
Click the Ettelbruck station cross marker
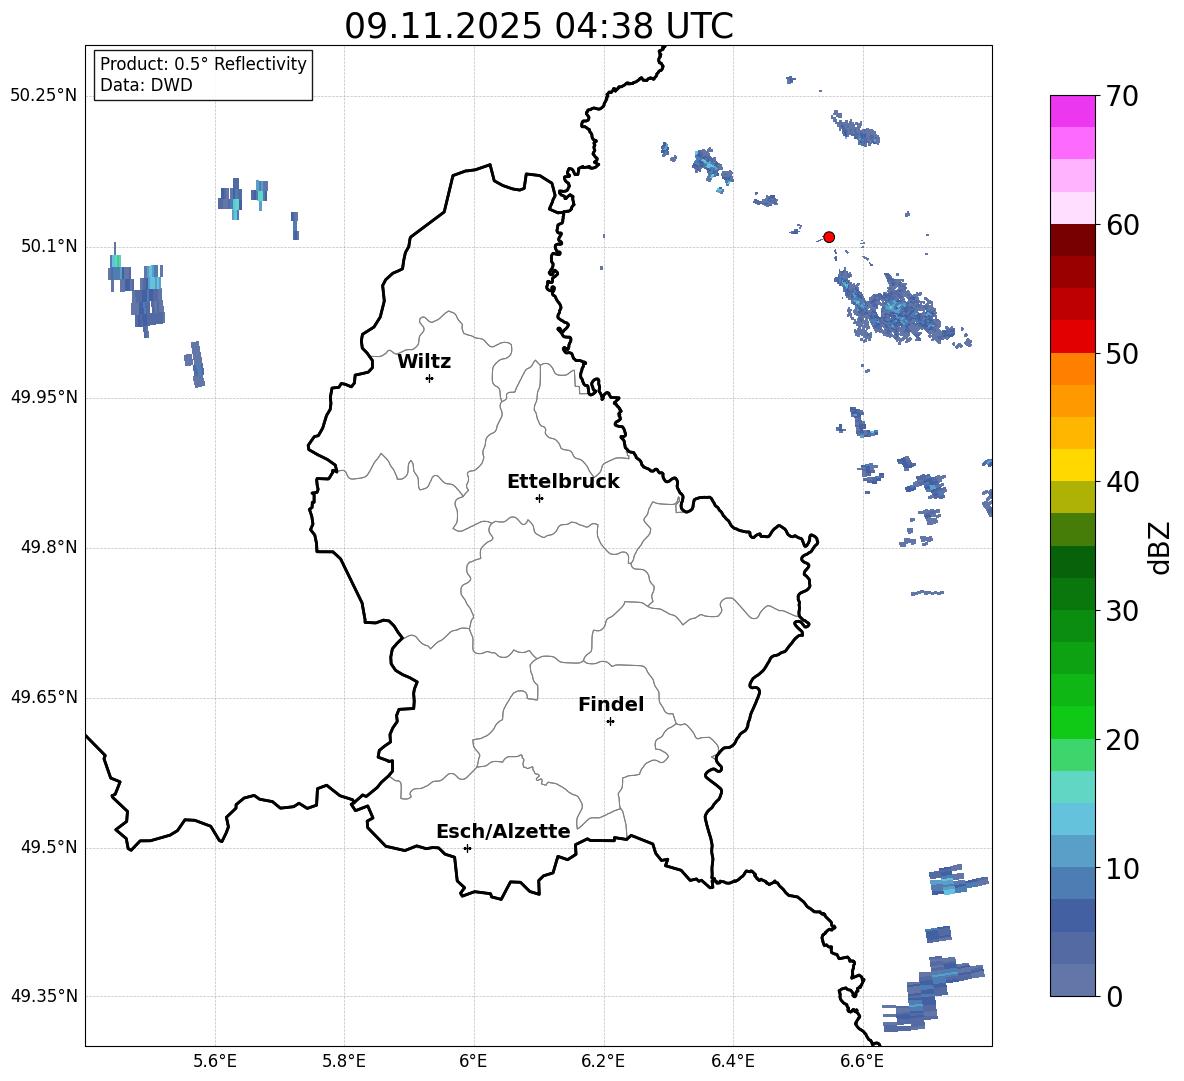click(539, 498)
